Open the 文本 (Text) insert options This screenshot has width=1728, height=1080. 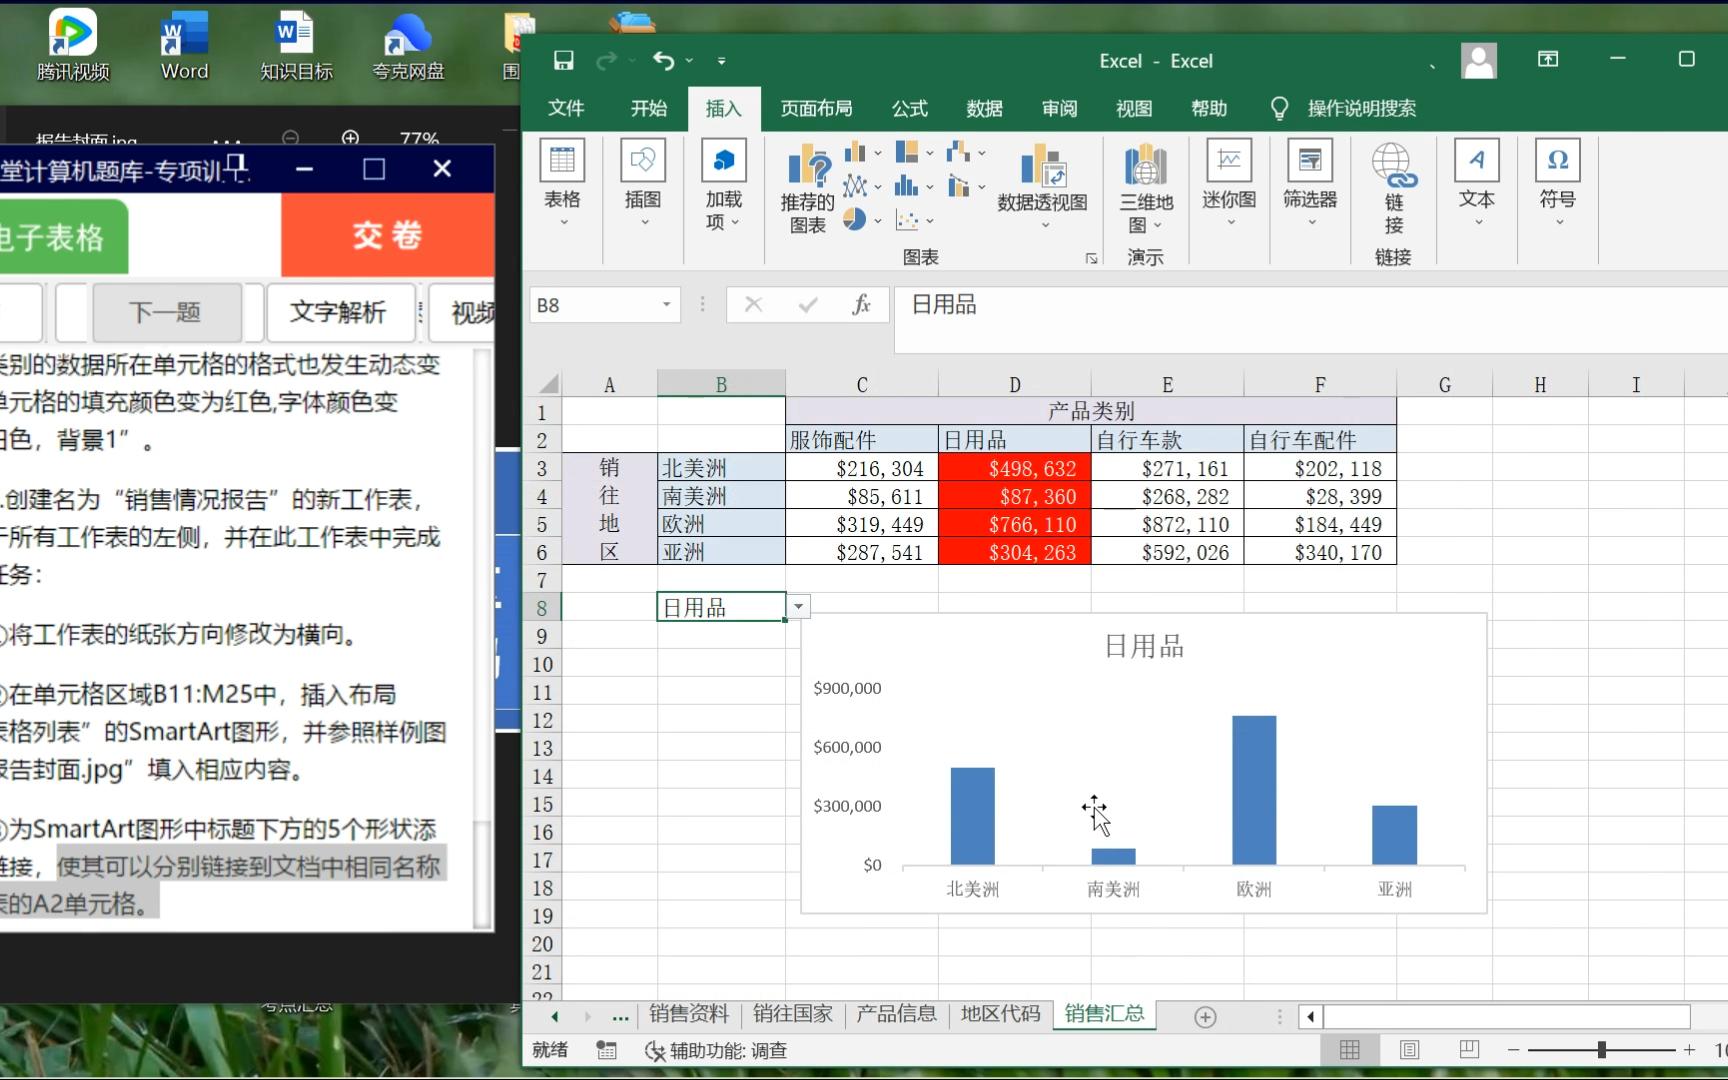1476,180
